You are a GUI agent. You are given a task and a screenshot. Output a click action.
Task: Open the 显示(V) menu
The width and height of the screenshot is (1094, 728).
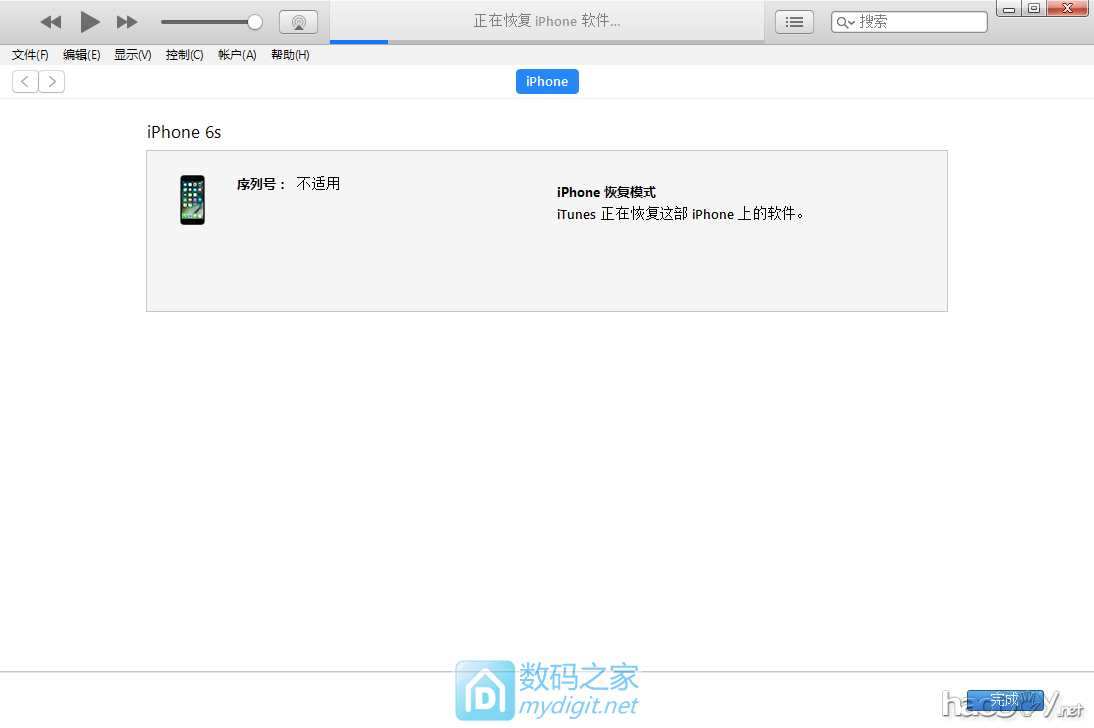click(x=131, y=55)
